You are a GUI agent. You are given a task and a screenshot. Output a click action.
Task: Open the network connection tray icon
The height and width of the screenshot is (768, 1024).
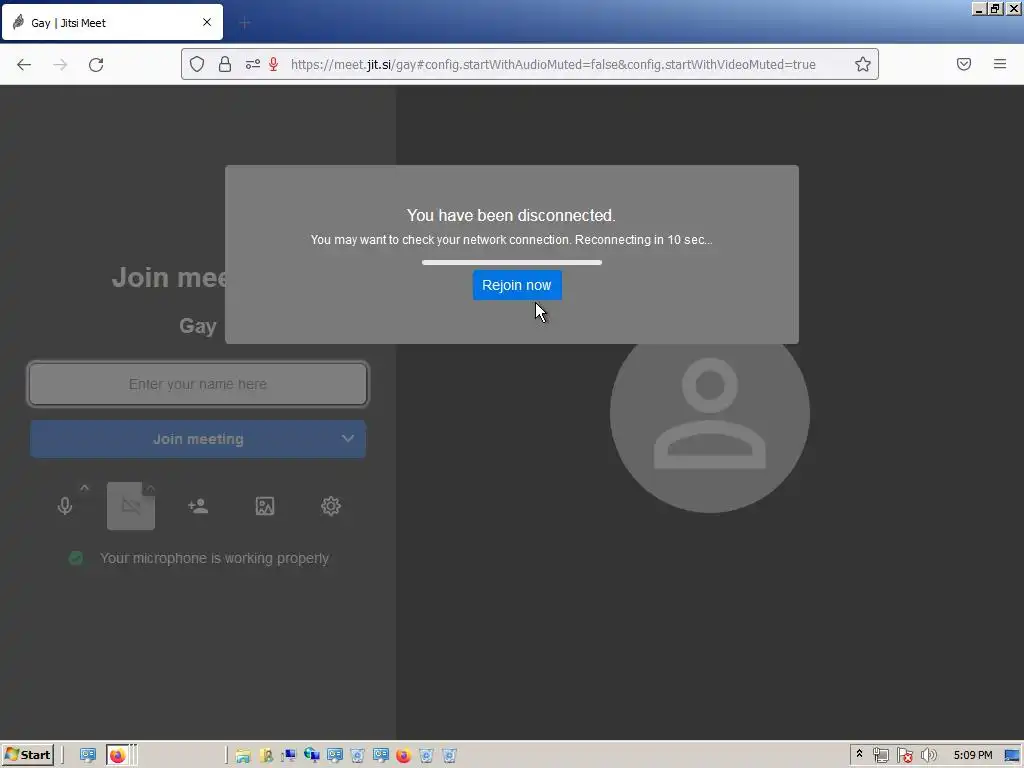[x=881, y=756]
